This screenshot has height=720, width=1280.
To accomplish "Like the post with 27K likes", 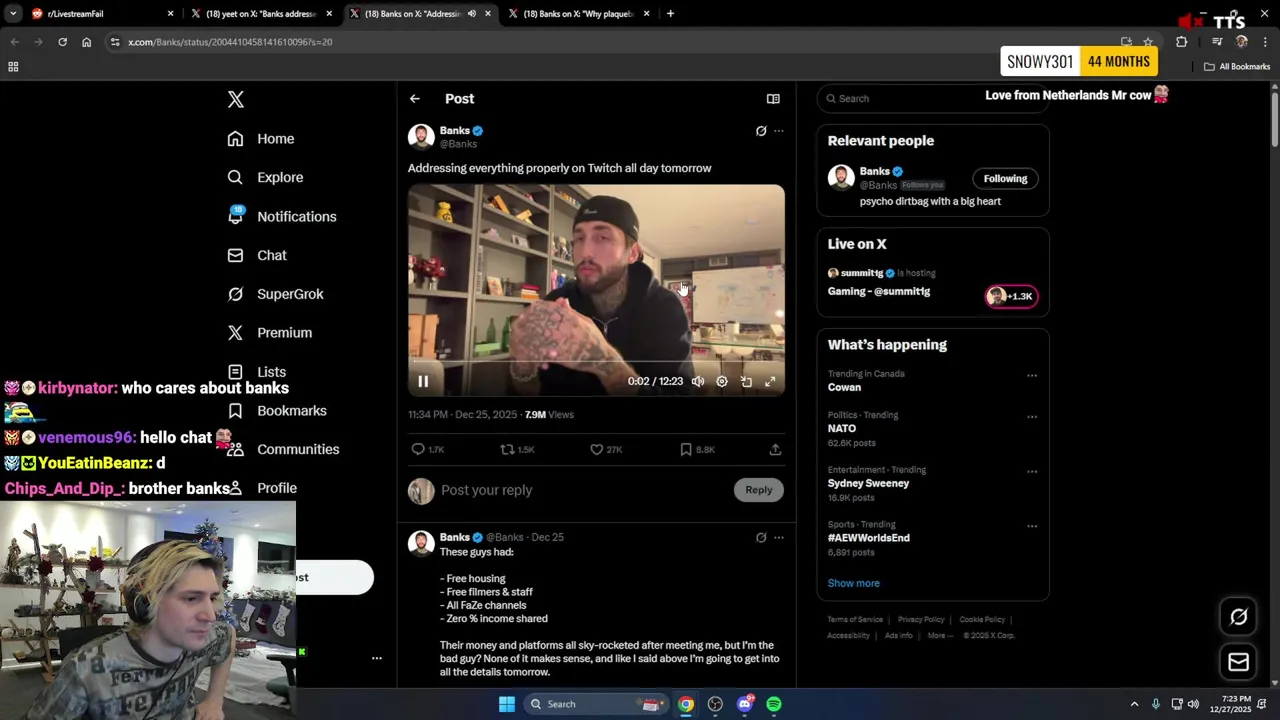I will tap(597, 450).
